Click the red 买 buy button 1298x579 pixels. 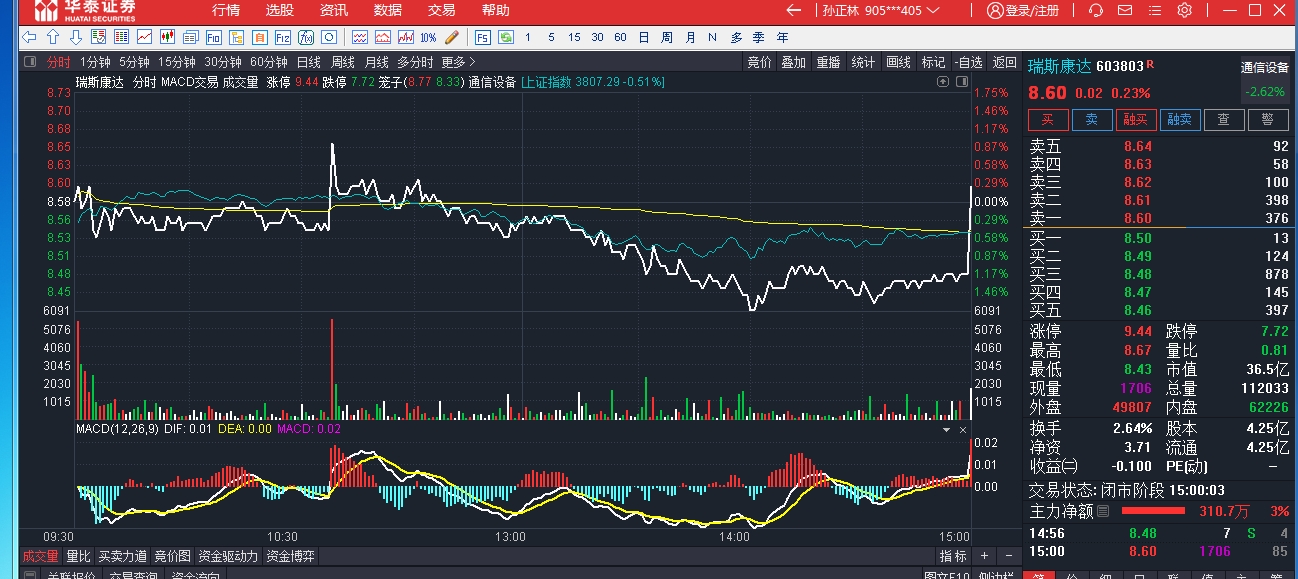pyautogui.click(x=1048, y=120)
